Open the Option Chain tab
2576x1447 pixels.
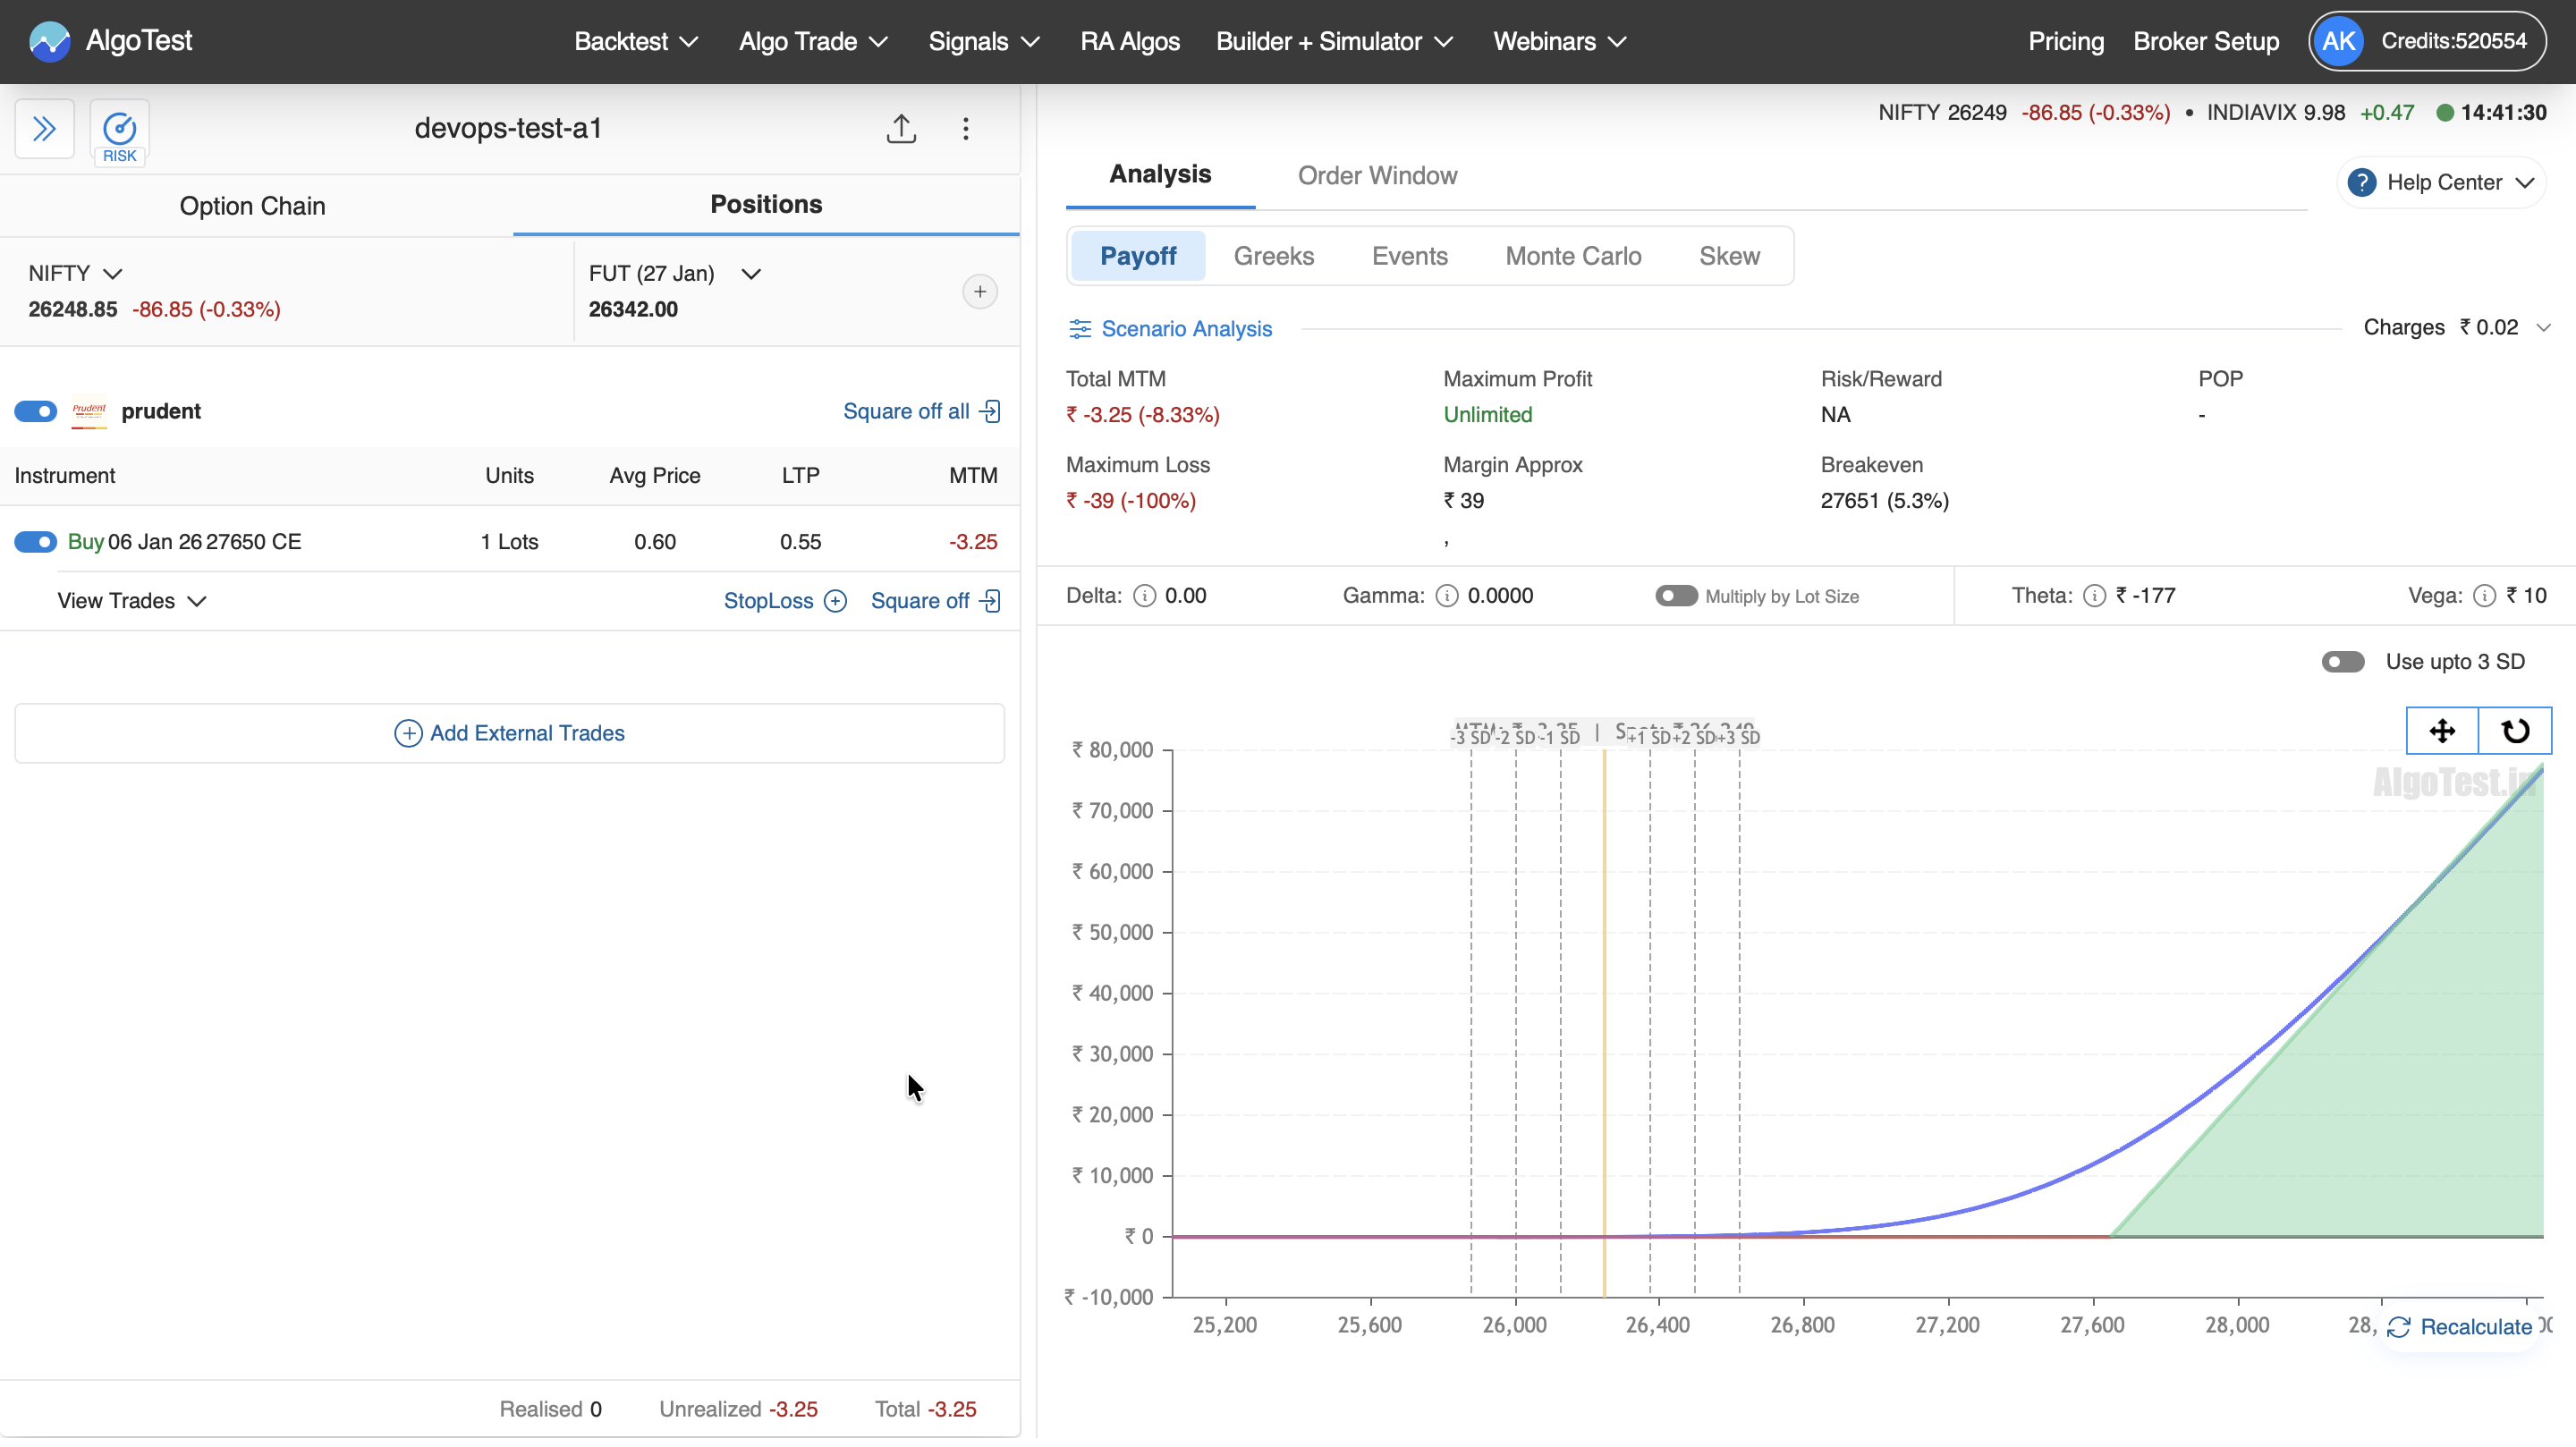252,206
